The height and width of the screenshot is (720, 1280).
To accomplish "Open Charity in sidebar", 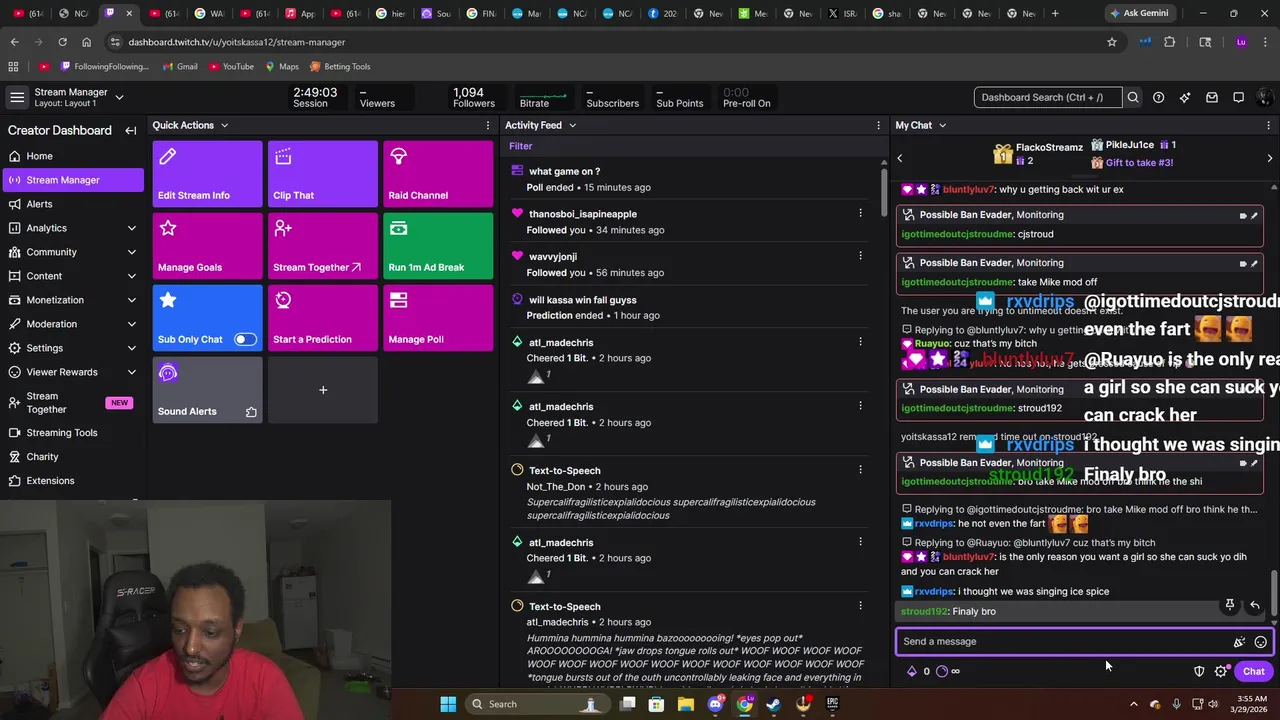I will pos(72,457).
